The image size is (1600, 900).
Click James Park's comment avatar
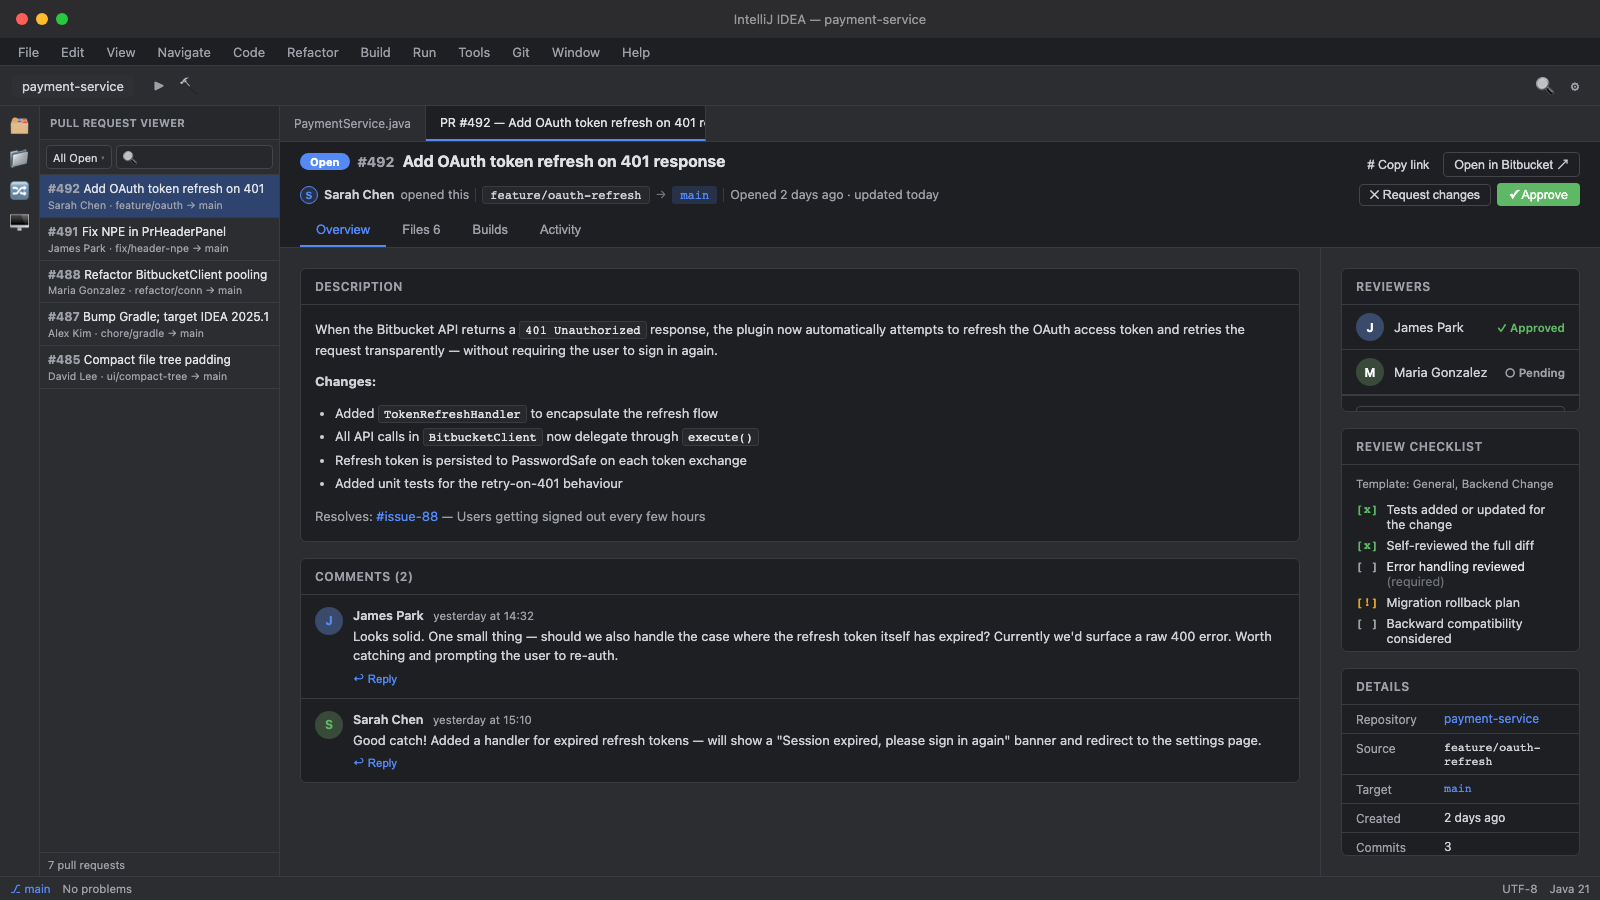pyautogui.click(x=329, y=621)
